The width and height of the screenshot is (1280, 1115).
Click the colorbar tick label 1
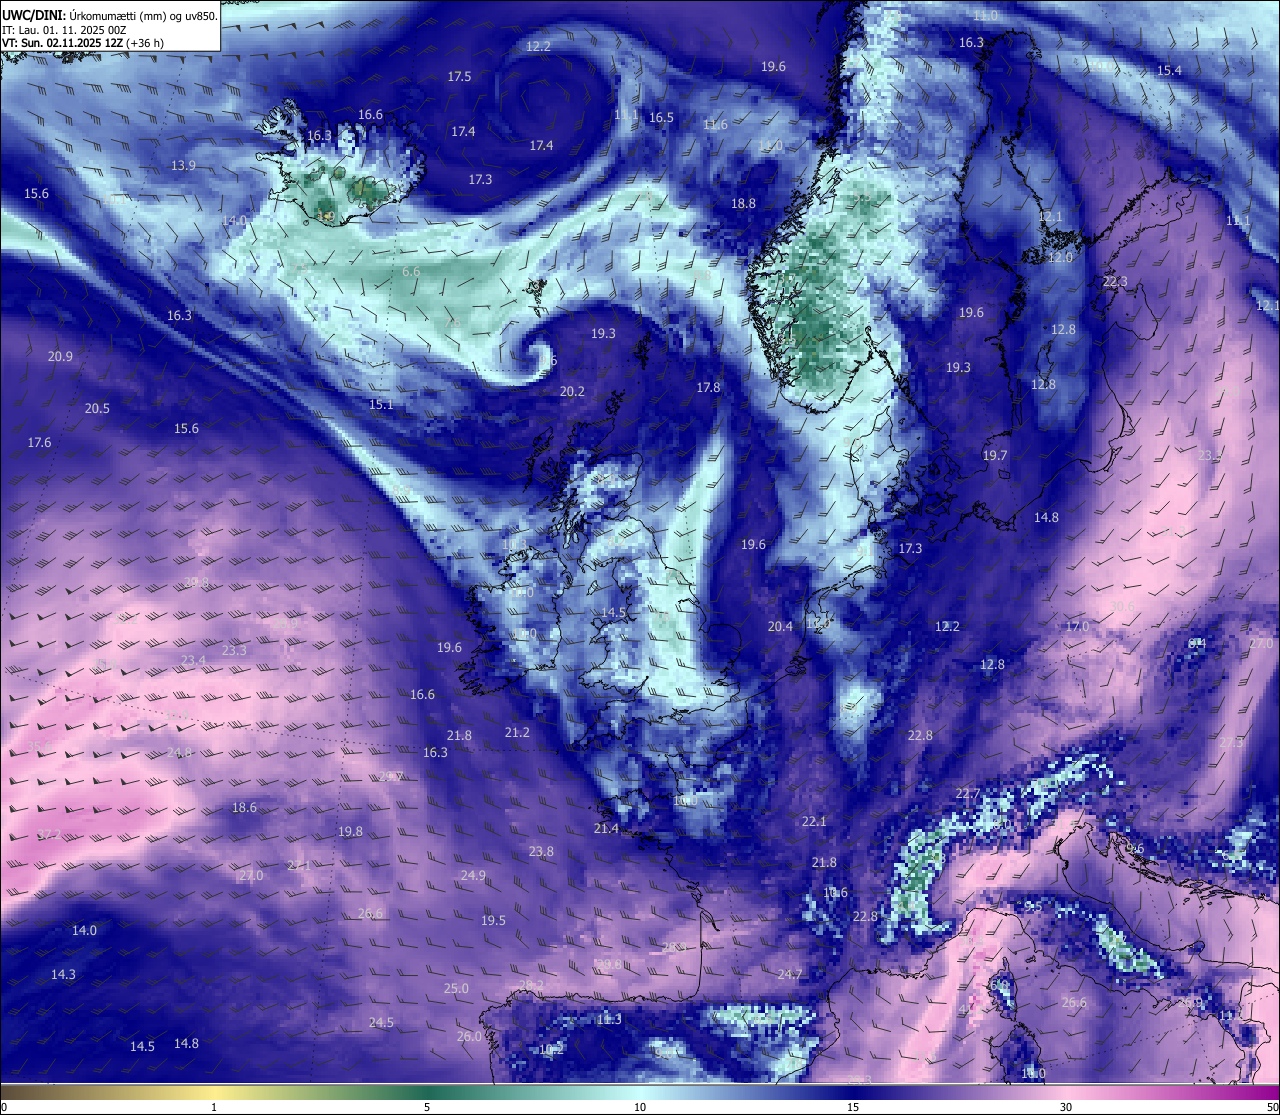[214, 1107]
